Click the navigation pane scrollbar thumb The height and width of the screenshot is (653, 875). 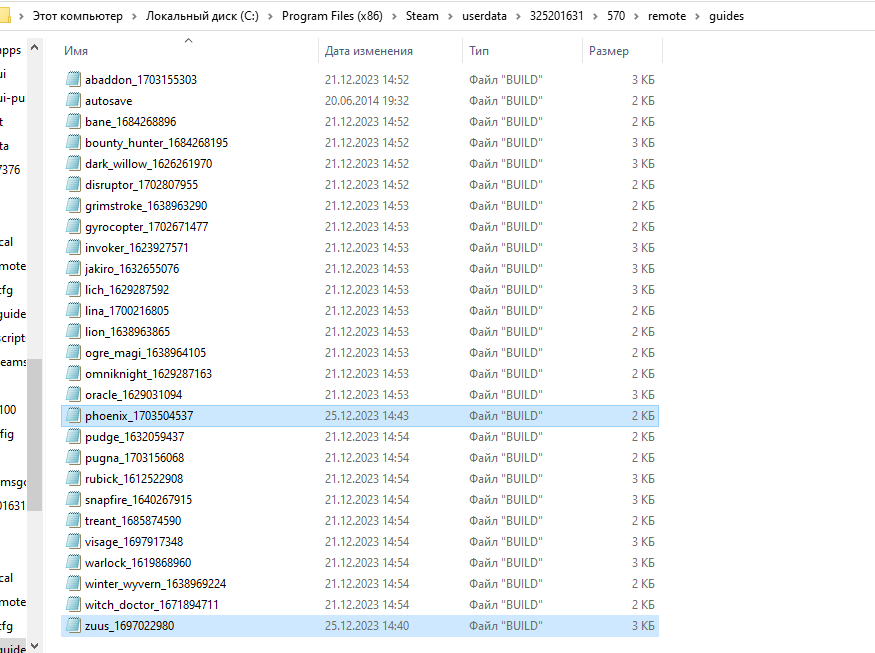tap(35, 435)
